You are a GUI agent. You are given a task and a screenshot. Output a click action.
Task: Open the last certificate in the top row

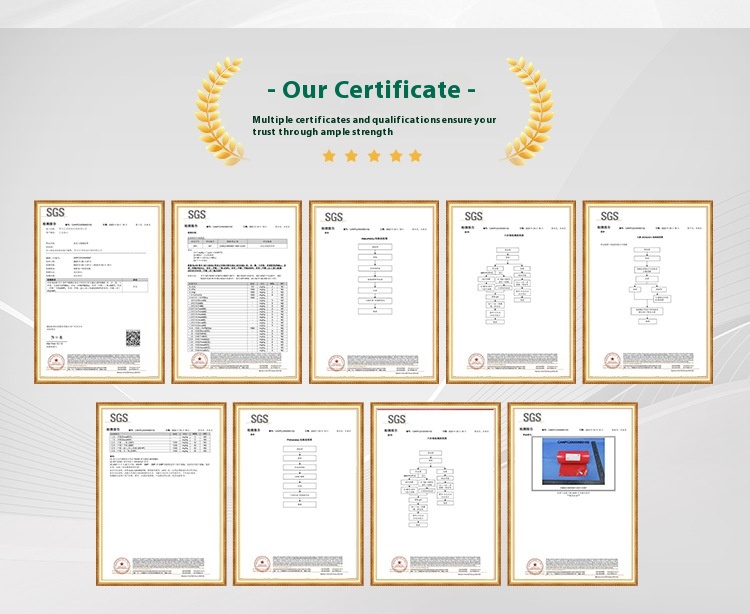[x=647, y=291]
